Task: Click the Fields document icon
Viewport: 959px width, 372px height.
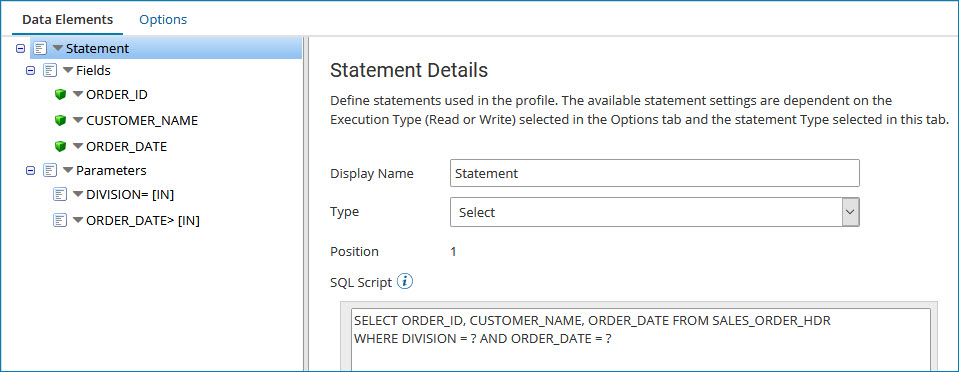Action: coord(50,70)
